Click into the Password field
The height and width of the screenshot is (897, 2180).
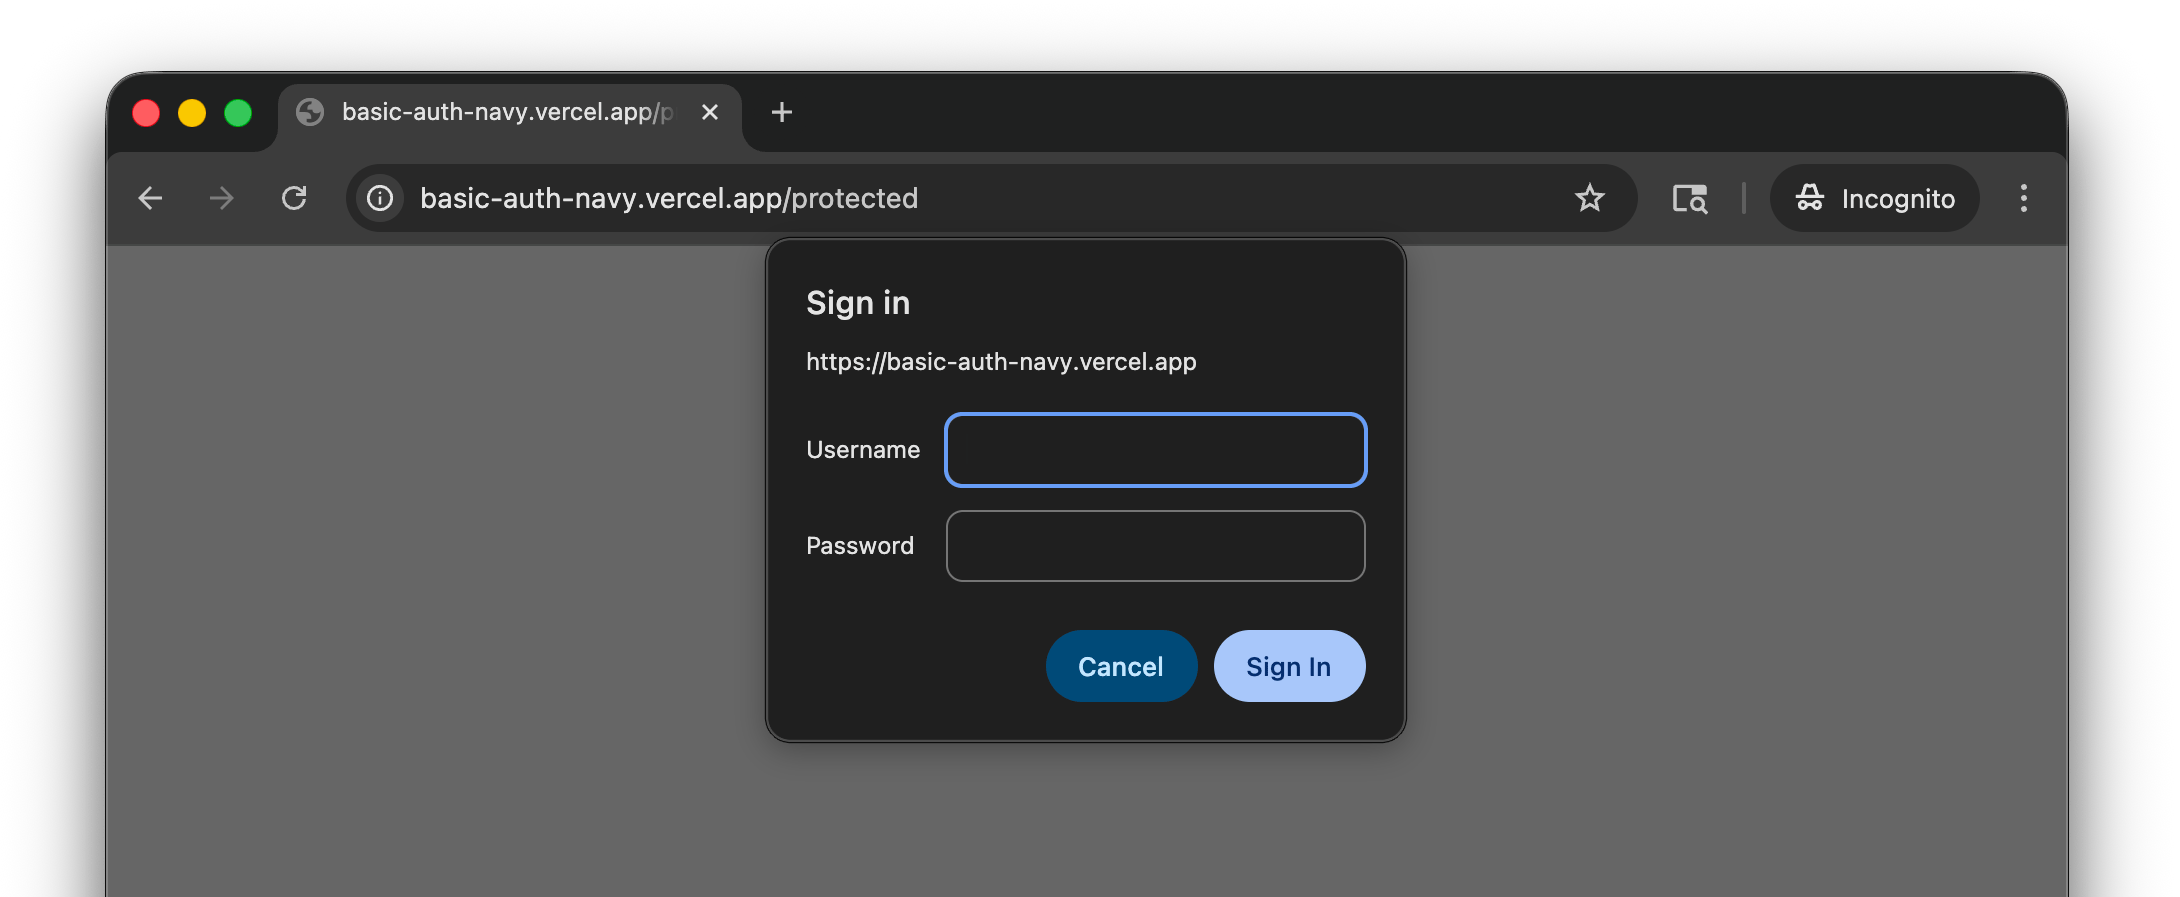coord(1156,546)
